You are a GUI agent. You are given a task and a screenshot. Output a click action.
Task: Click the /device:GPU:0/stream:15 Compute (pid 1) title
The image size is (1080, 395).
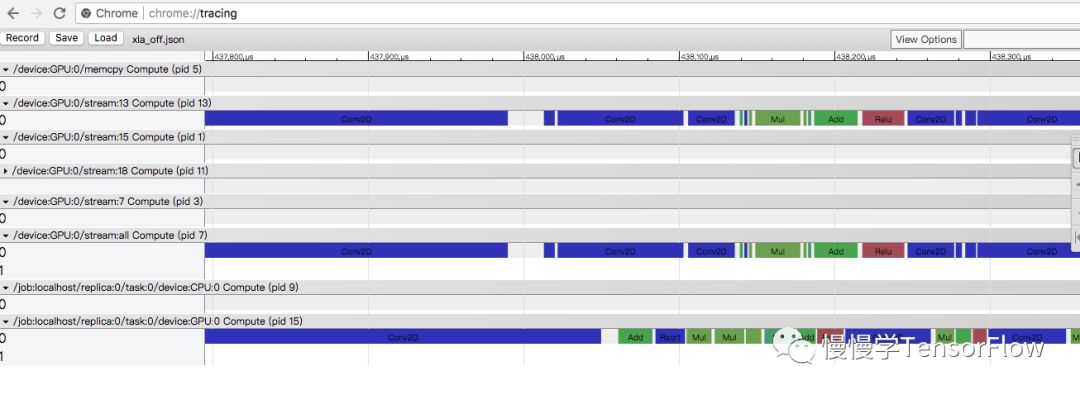110,137
